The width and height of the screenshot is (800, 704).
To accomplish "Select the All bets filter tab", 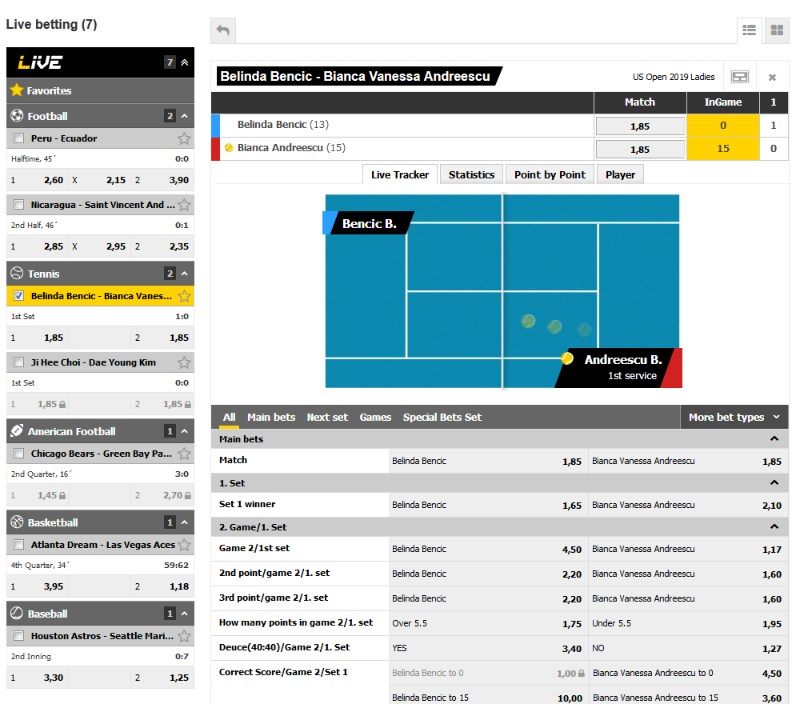I will (x=229, y=417).
